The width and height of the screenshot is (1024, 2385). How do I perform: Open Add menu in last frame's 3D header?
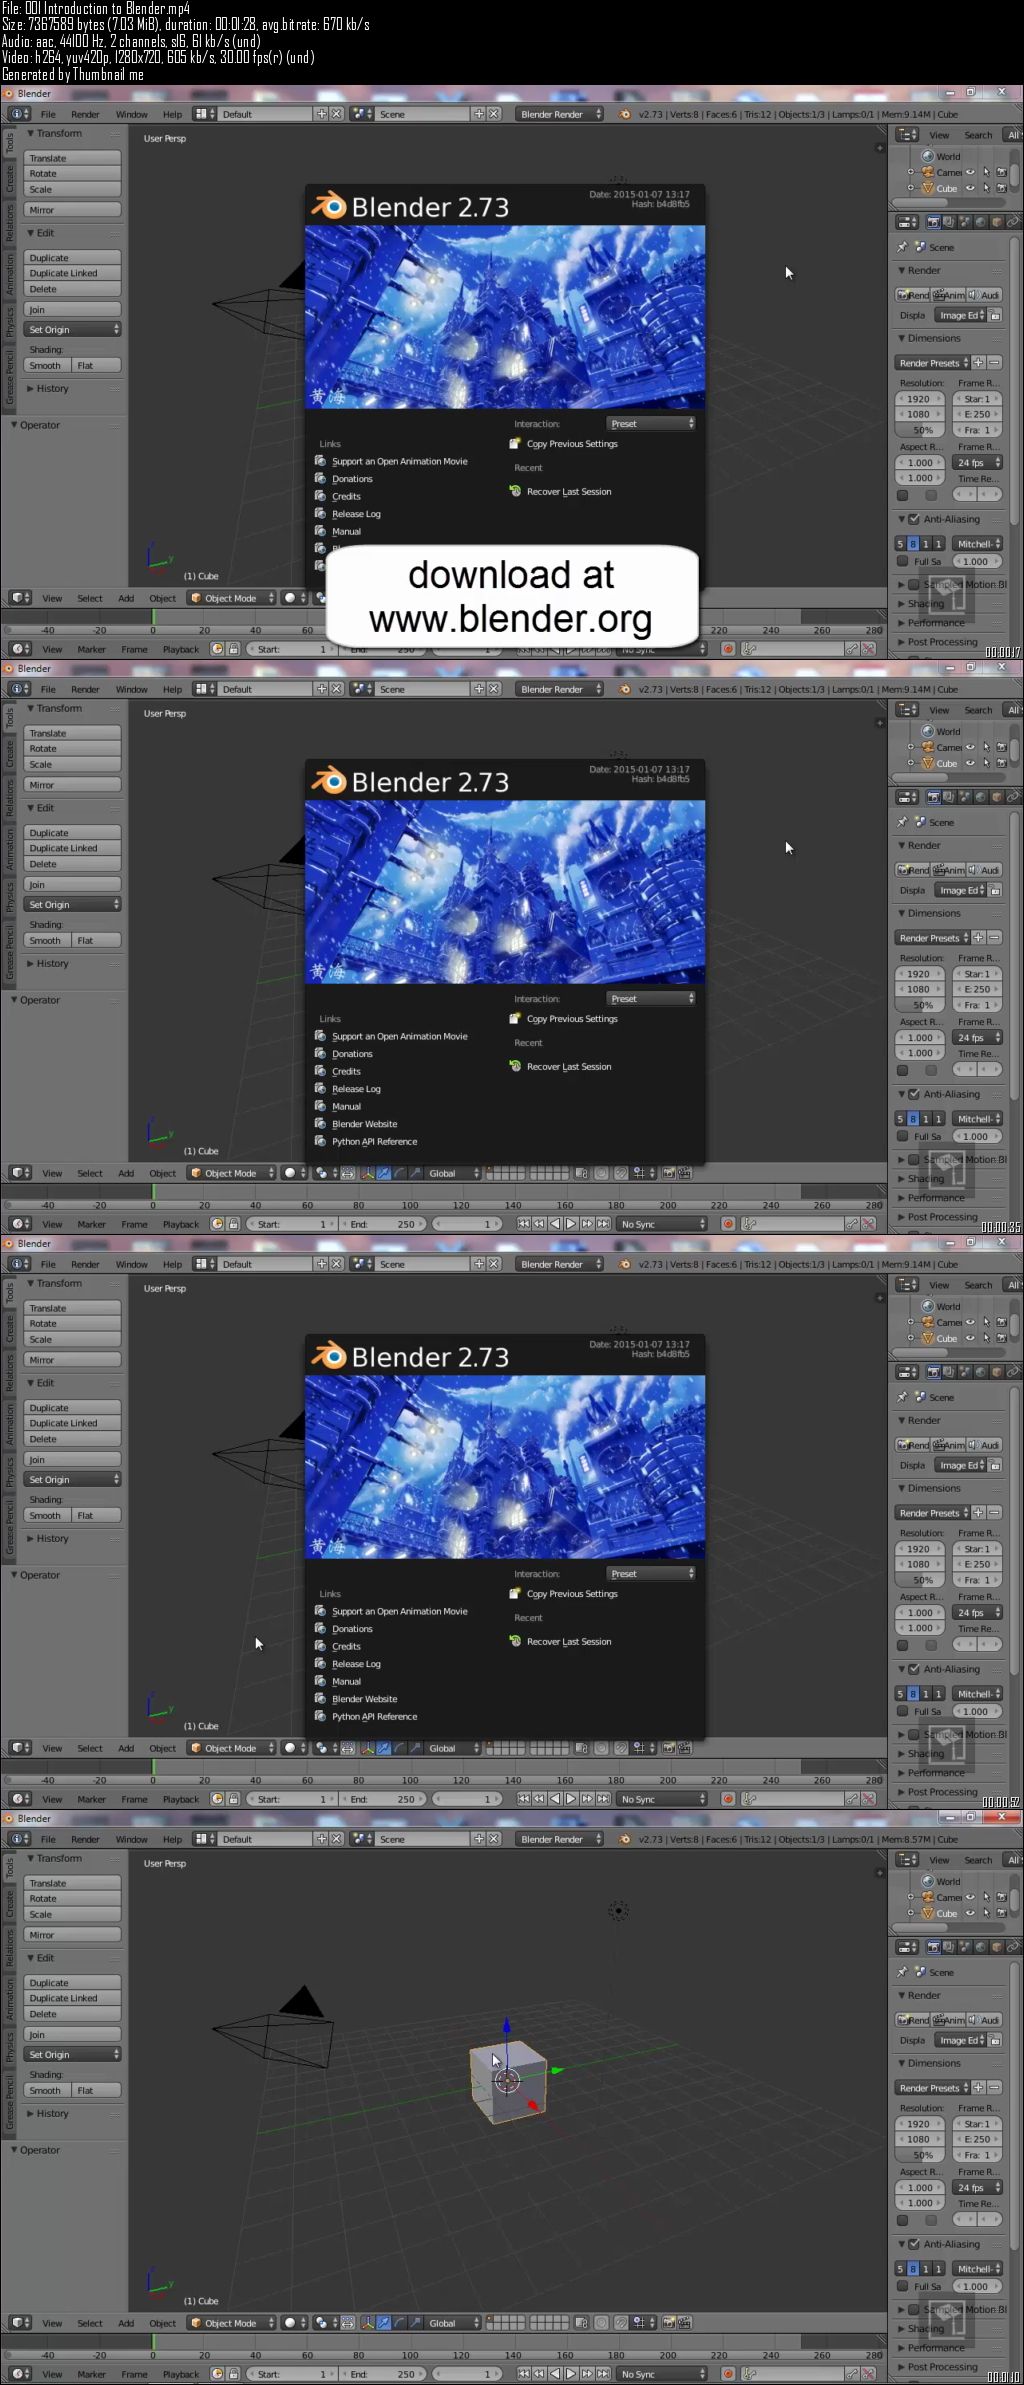click(x=126, y=2323)
